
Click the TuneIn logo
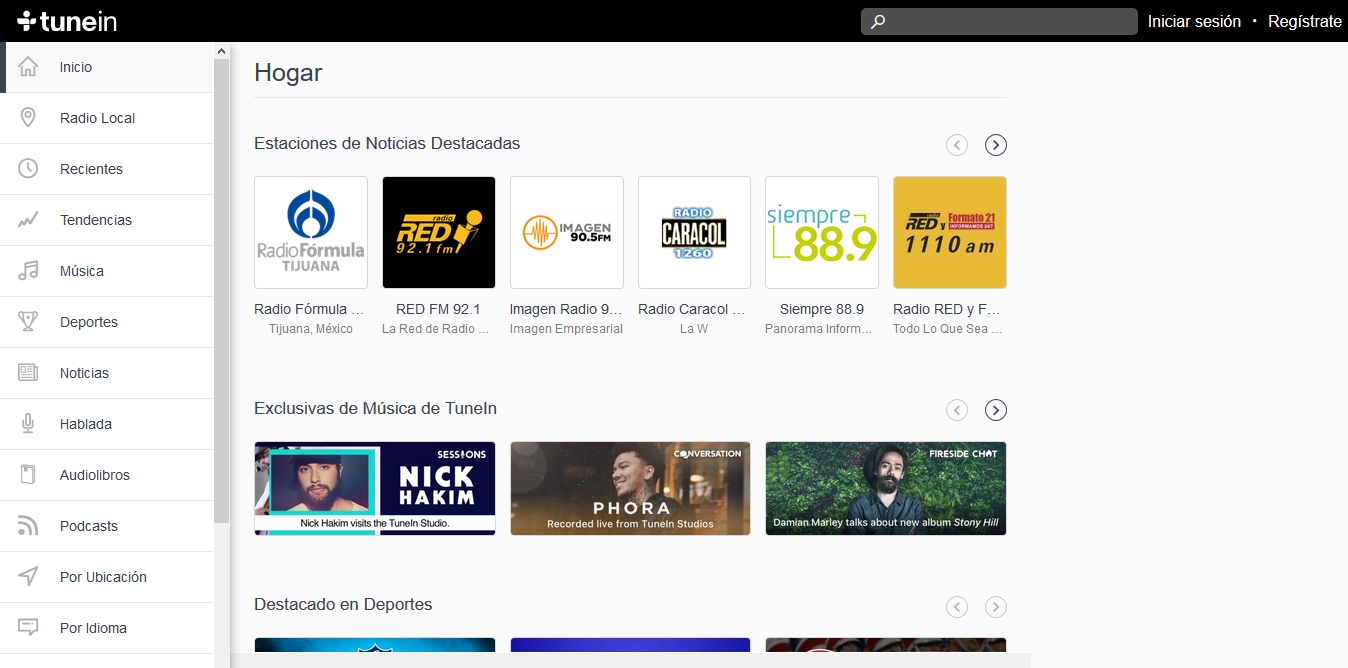(x=66, y=21)
